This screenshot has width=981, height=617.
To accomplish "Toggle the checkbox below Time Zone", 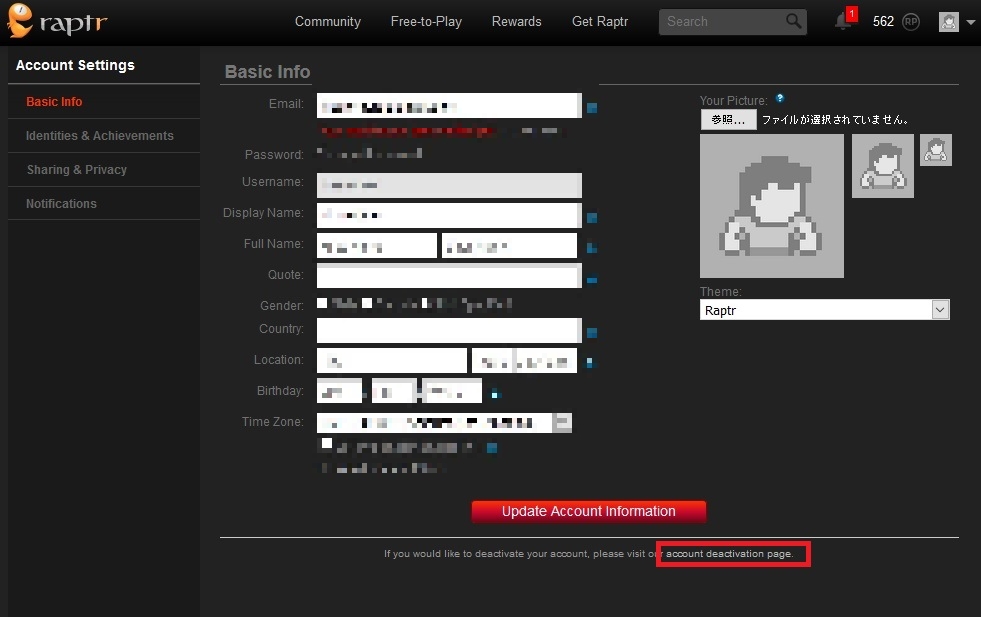I will click(327, 443).
